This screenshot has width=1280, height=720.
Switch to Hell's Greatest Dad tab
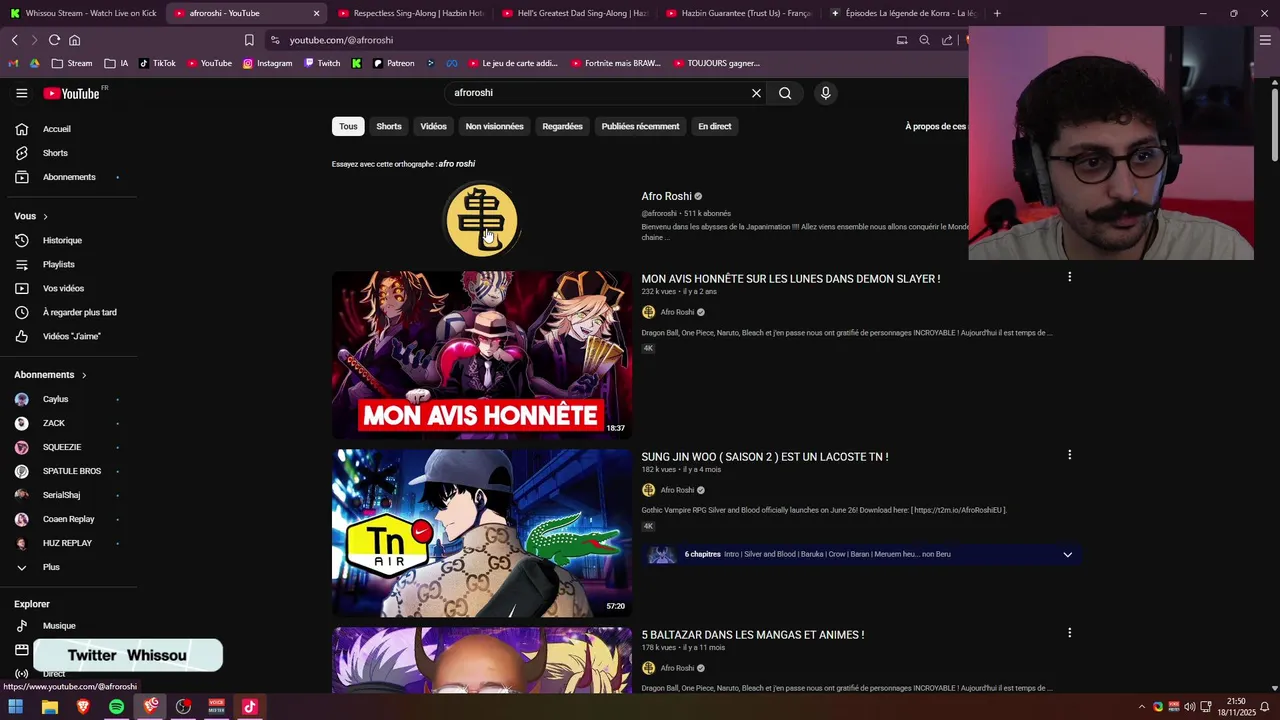tap(574, 13)
